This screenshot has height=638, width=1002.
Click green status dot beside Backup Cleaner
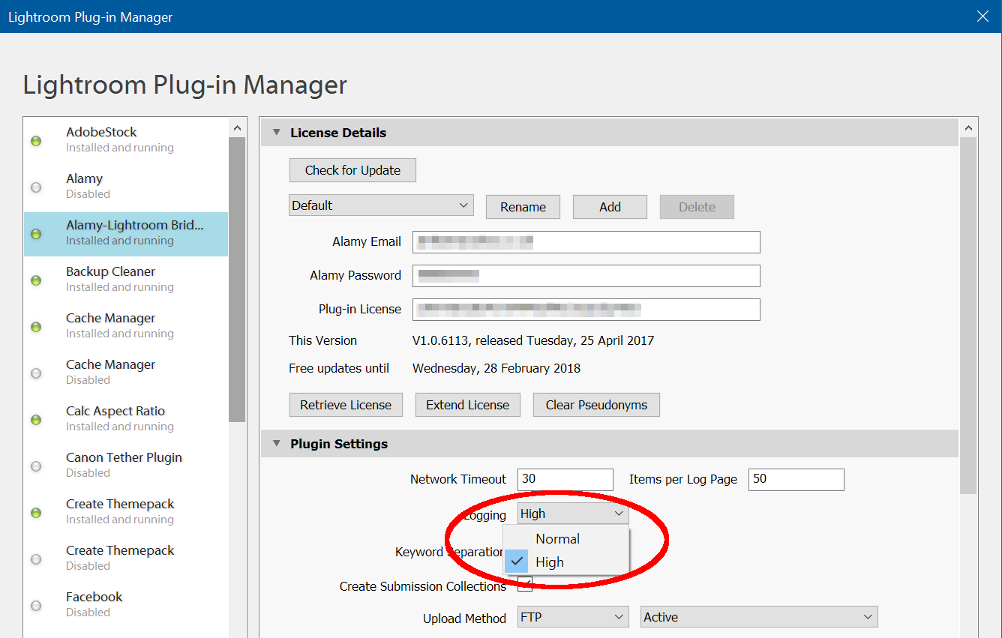coord(36,281)
